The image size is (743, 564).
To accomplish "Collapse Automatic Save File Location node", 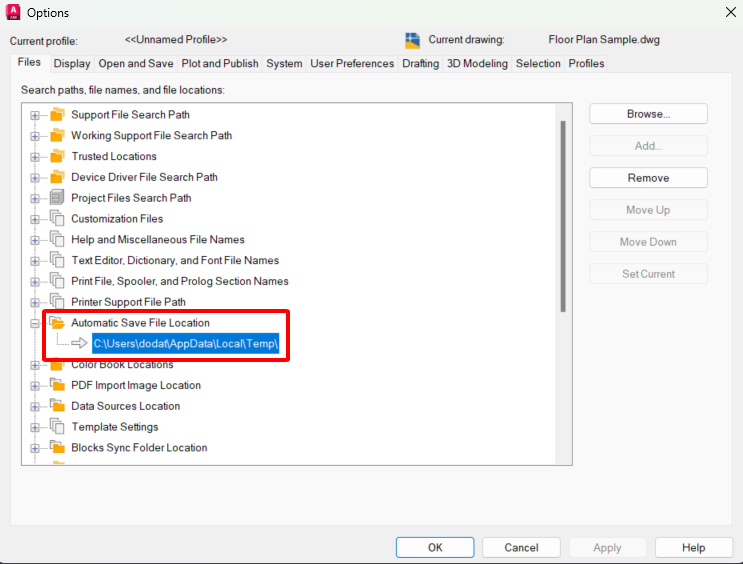I will pos(35,324).
